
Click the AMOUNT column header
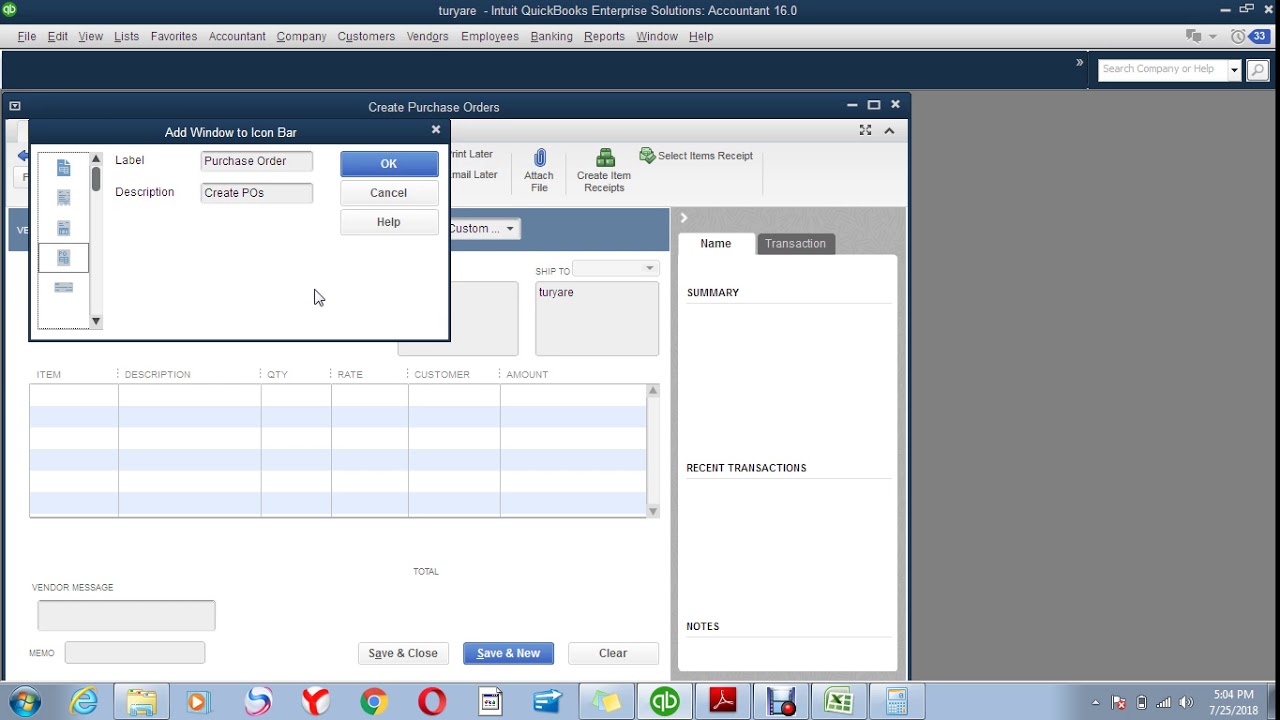coord(527,375)
